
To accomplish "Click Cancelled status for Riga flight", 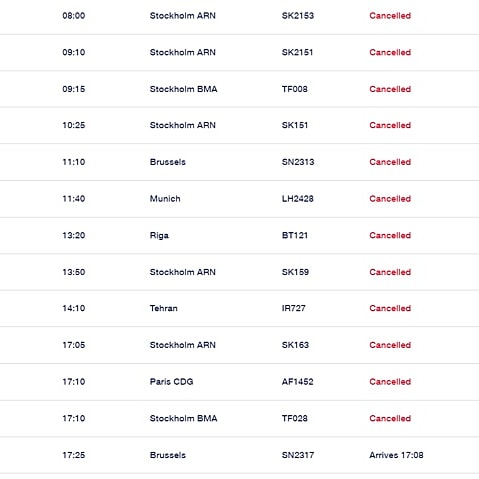I will [x=390, y=235].
